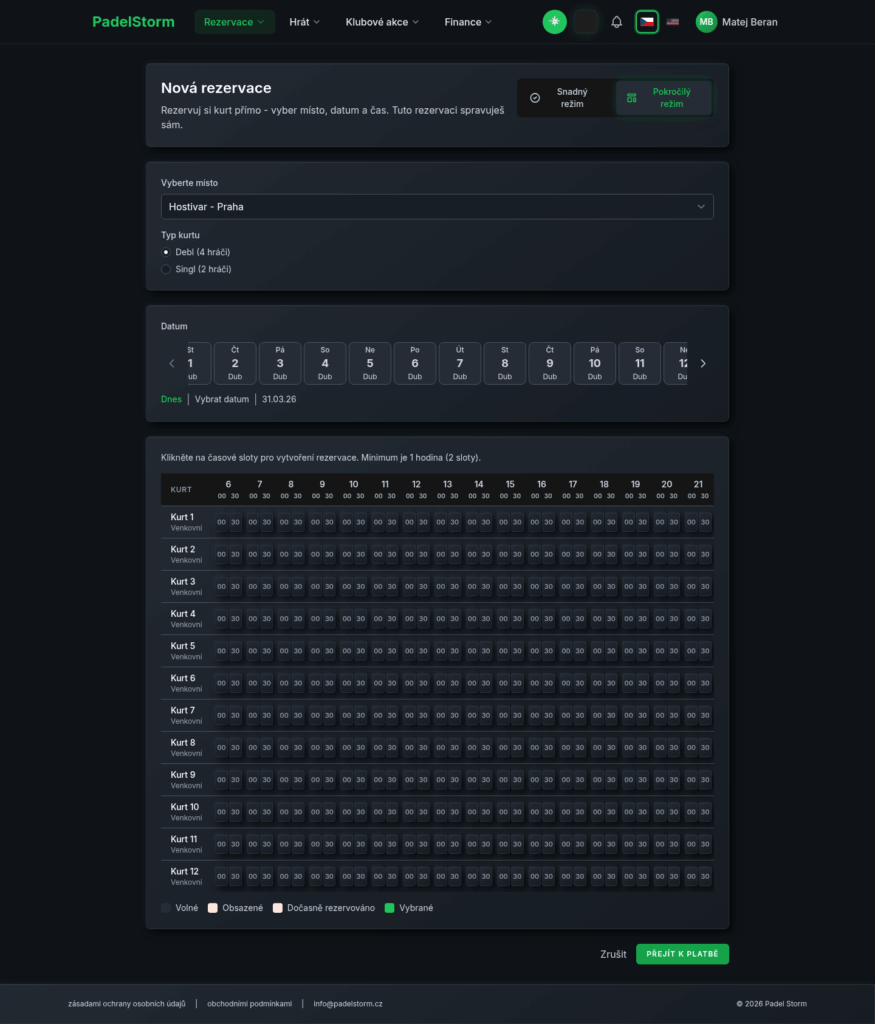The width and height of the screenshot is (875, 1024).
Task: Click the Matej Beran user name
Action: coord(750,22)
